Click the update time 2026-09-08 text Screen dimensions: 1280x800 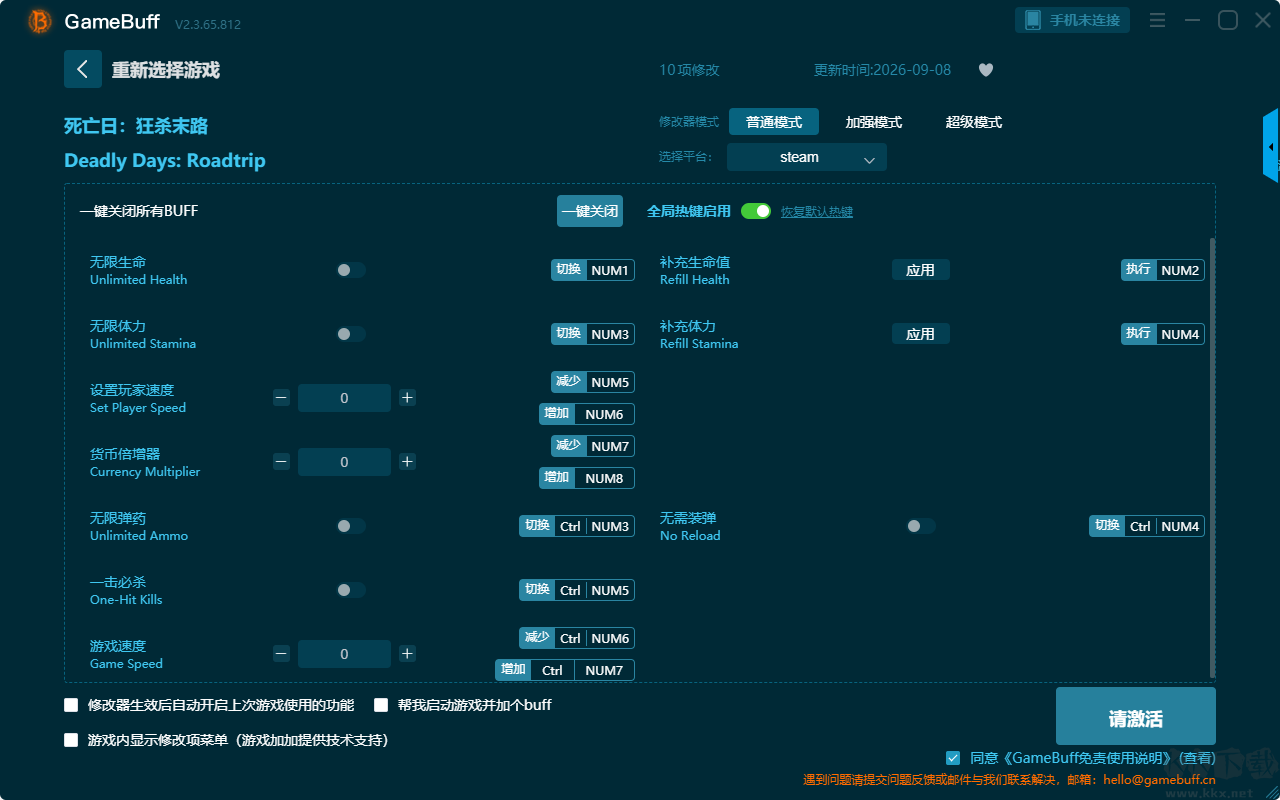883,70
